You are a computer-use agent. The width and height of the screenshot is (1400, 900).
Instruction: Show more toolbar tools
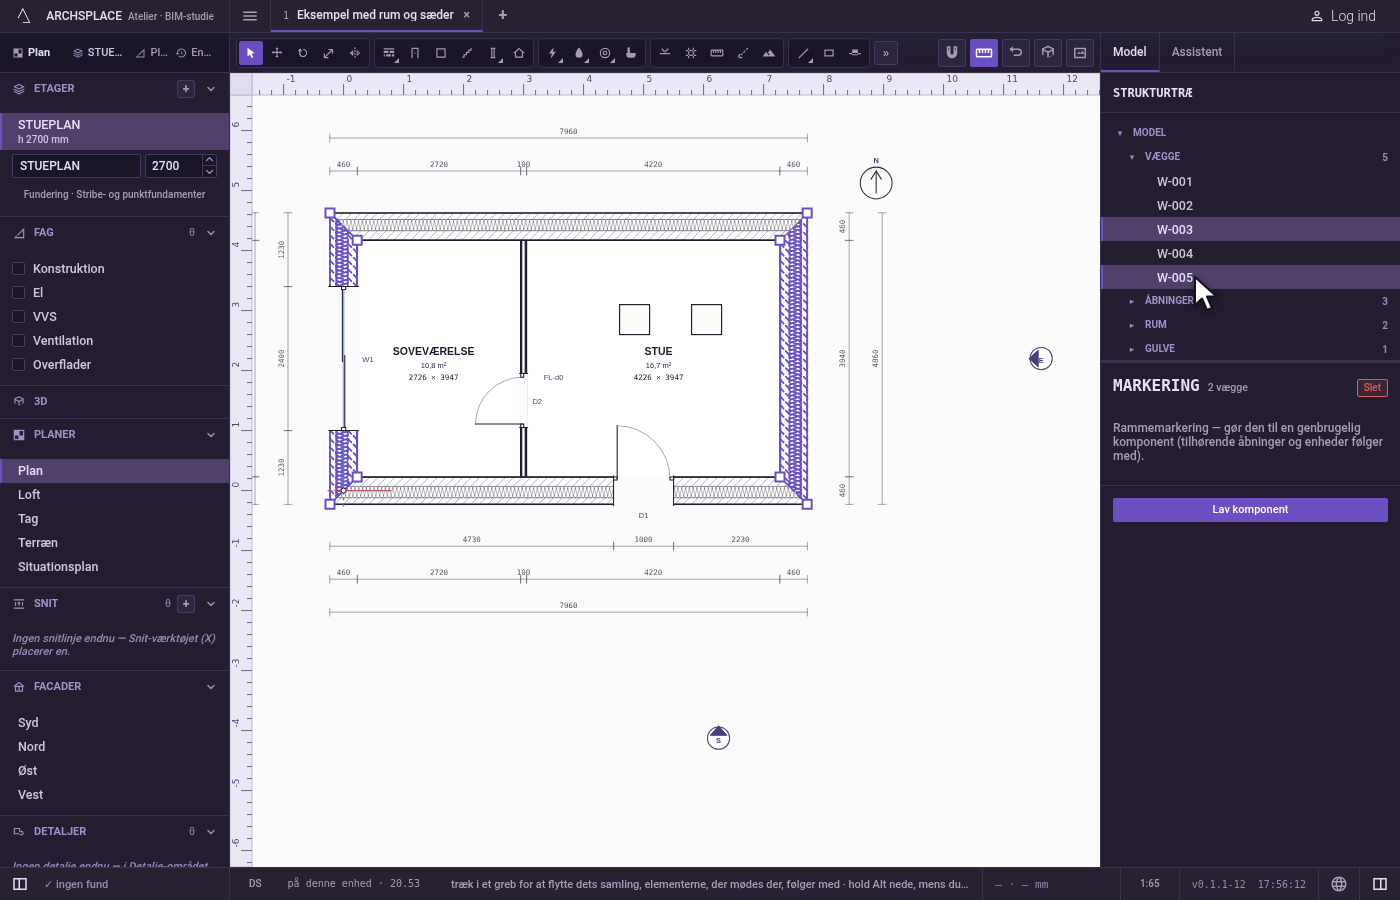tap(886, 53)
